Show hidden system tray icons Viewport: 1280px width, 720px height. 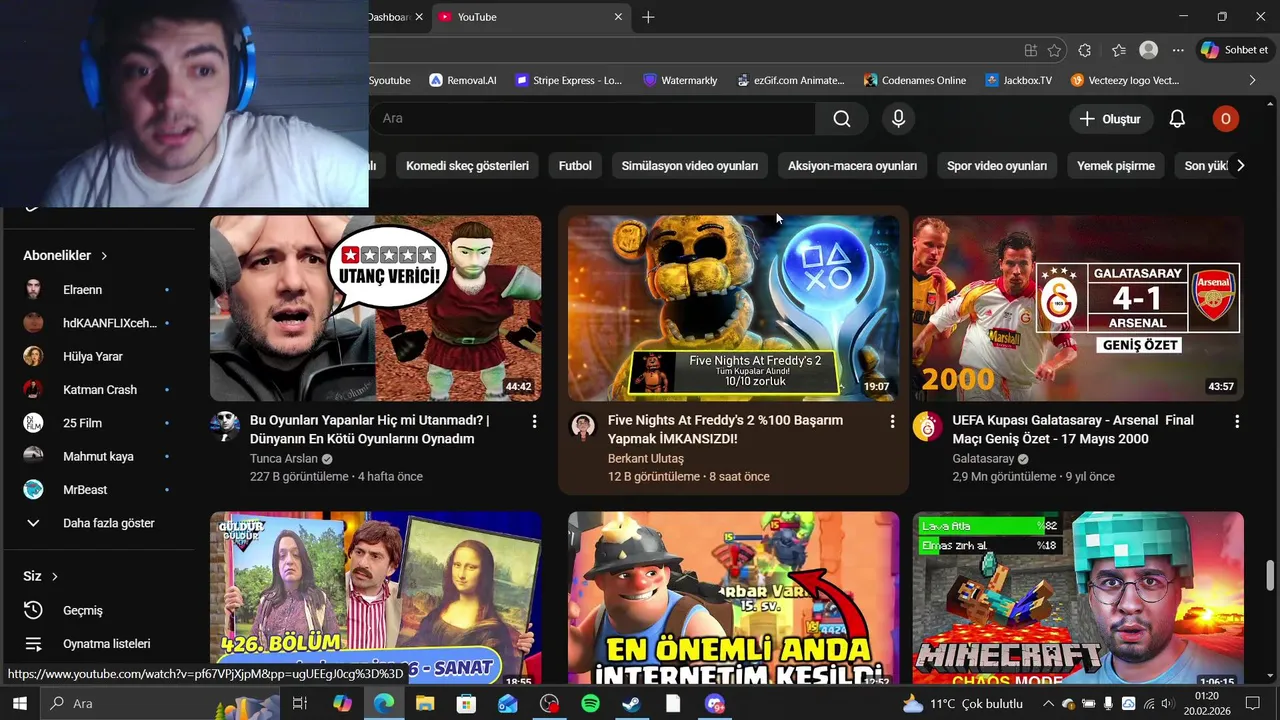pyautogui.click(x=1048, y=704)
